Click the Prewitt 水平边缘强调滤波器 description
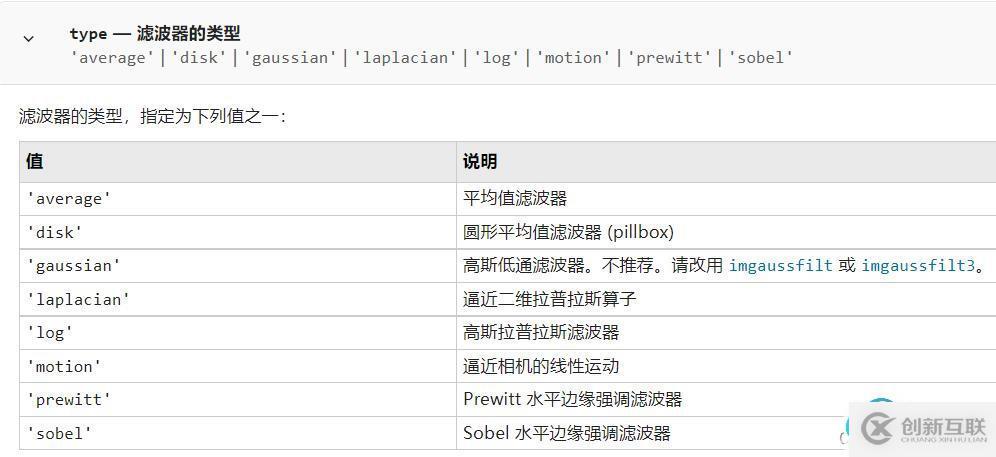 [x=573, y=400]
